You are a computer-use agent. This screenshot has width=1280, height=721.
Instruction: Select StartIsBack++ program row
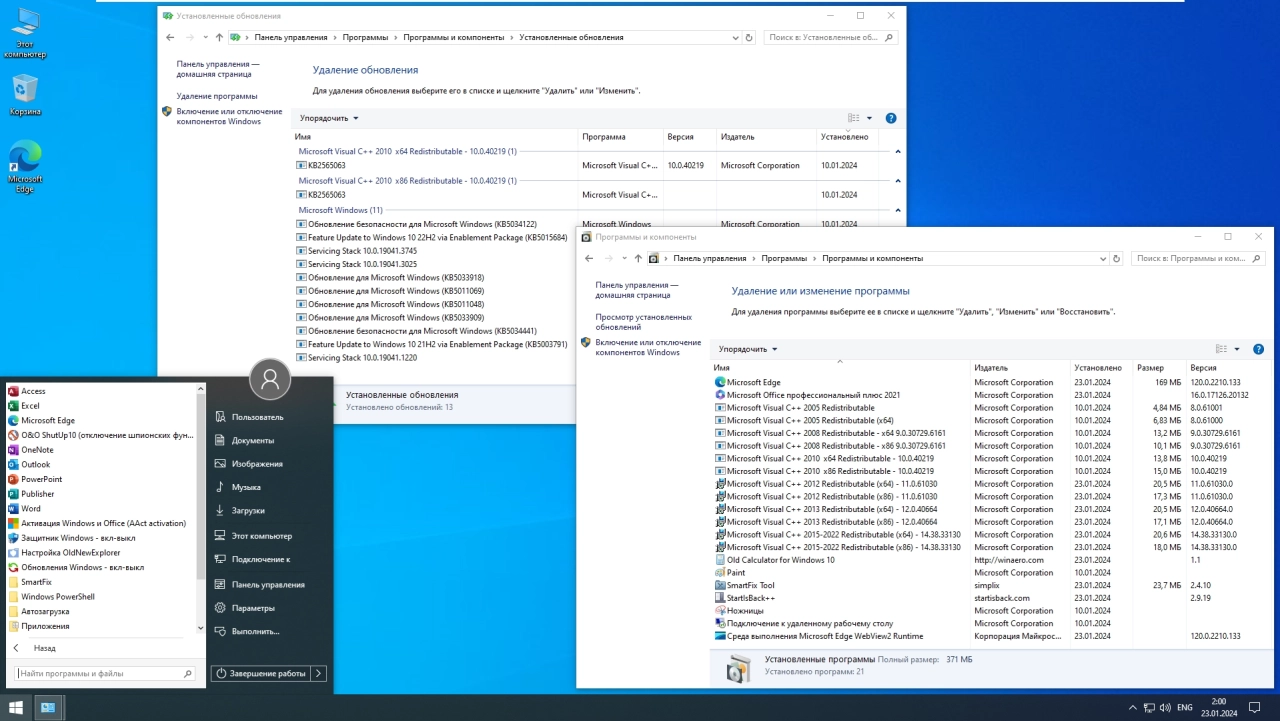pyautogui.click(x=990, y=598)
